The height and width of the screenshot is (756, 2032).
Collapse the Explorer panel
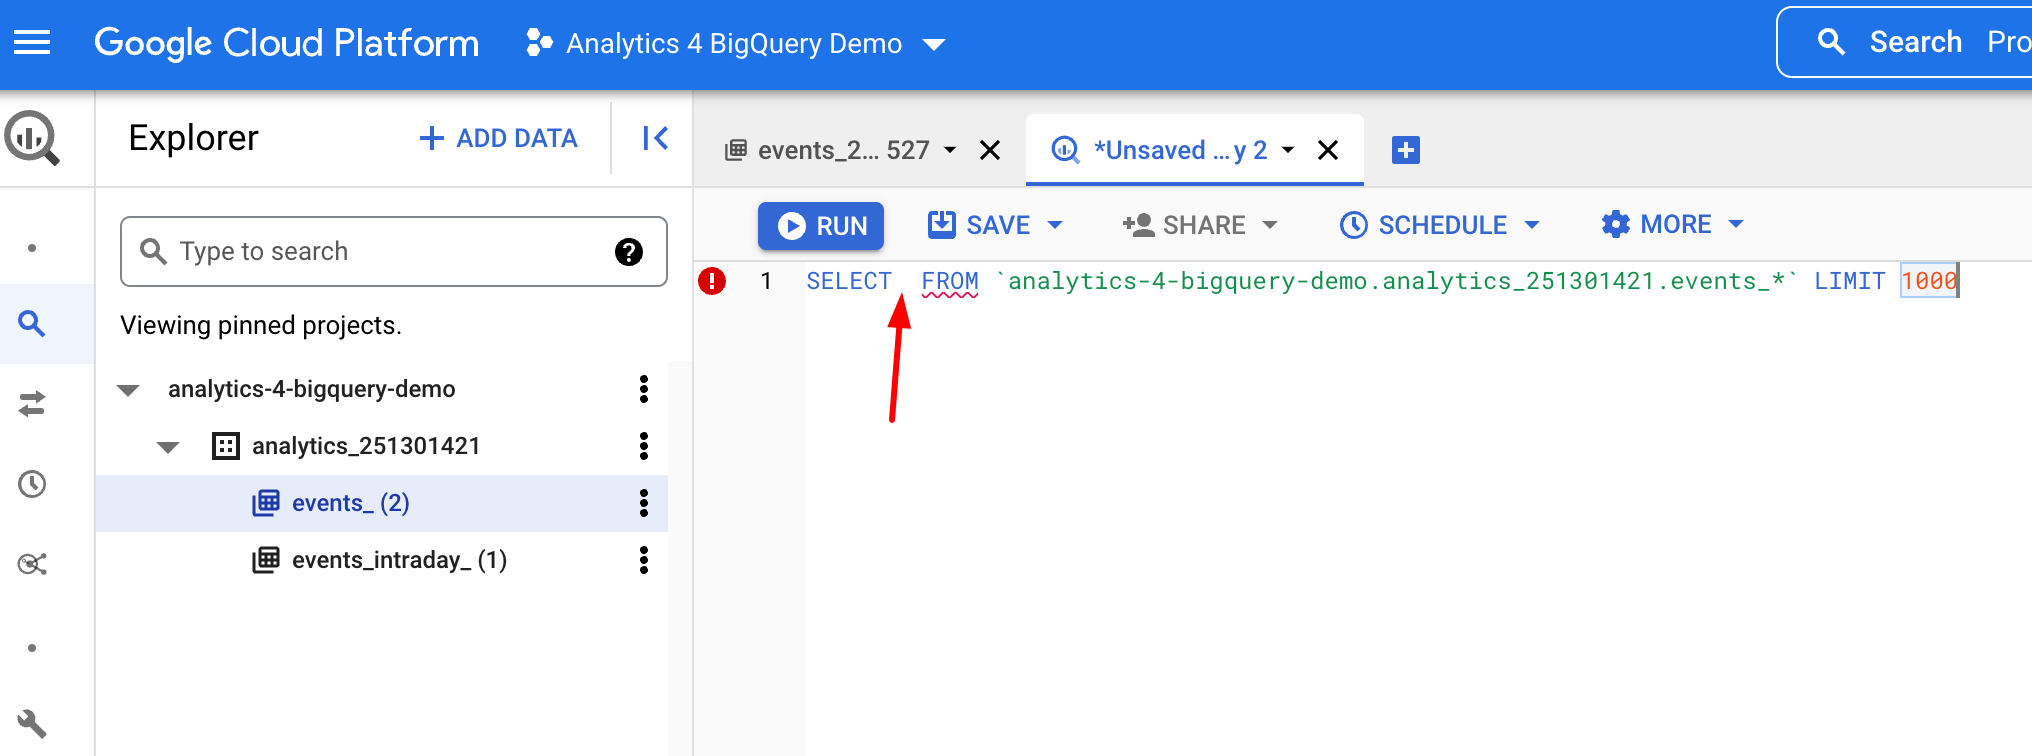(x=655, y=138)
